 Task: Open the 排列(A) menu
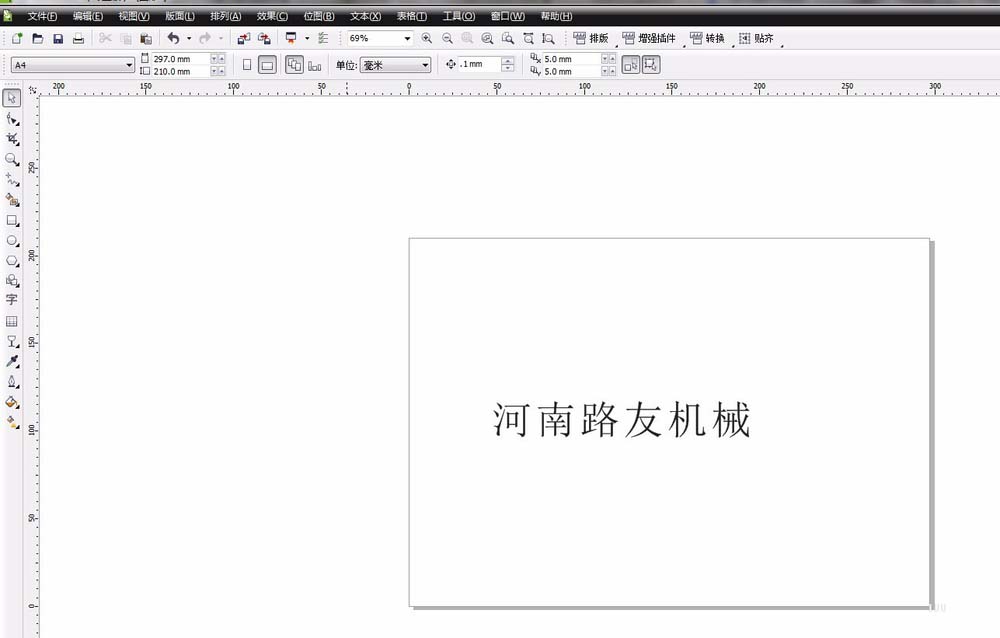coord(226,16)
